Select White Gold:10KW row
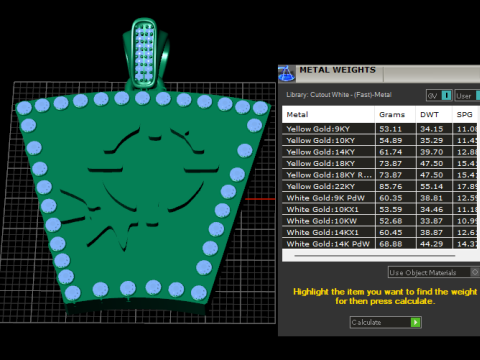The height and width of the screenshot is (360, 480). (380, 221)
